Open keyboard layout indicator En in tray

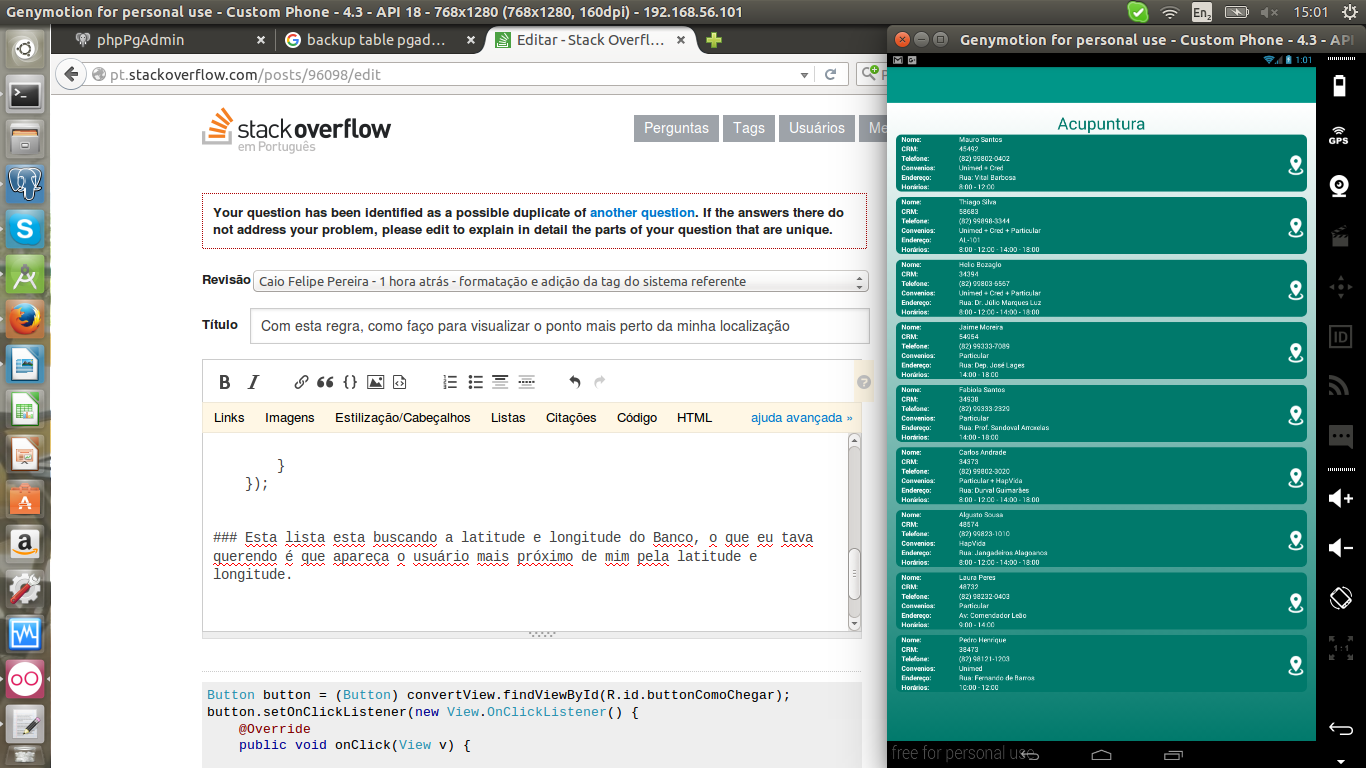click(x=1202, y=12)
